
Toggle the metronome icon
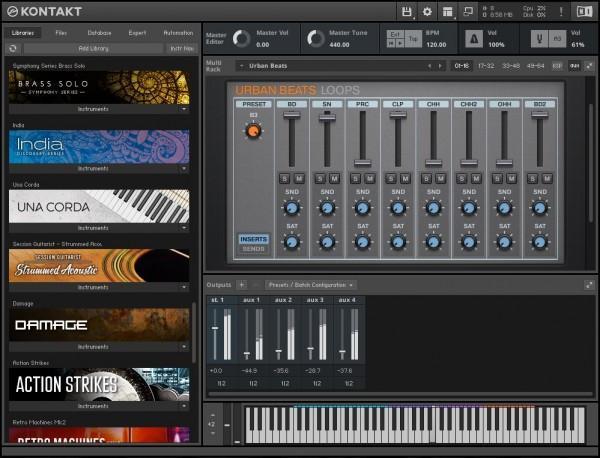[474, 39]
